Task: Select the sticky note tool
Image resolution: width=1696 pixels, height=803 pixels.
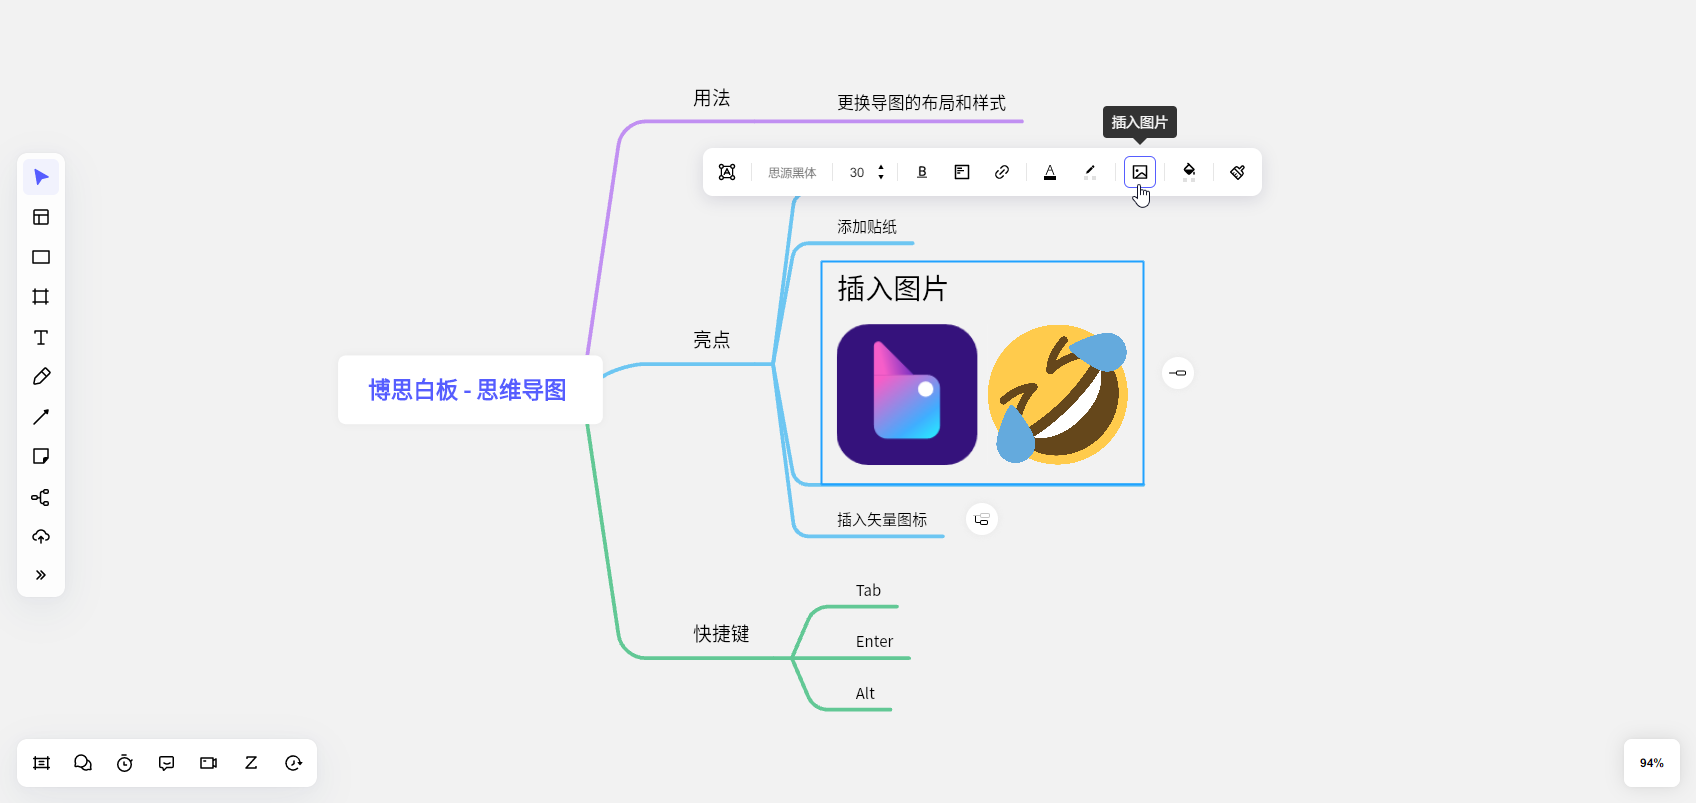Action: tap(41, 456)
